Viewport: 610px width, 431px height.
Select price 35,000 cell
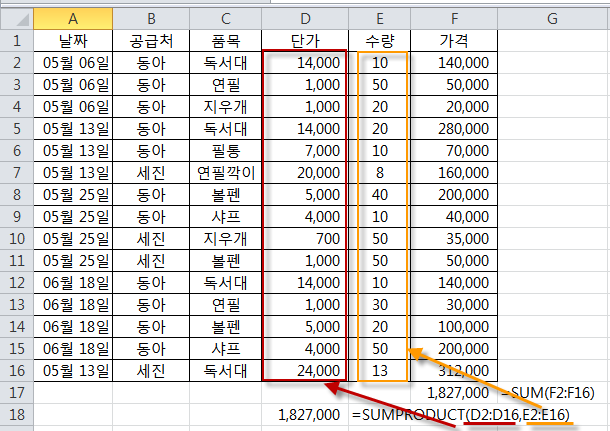coord(454,238)
